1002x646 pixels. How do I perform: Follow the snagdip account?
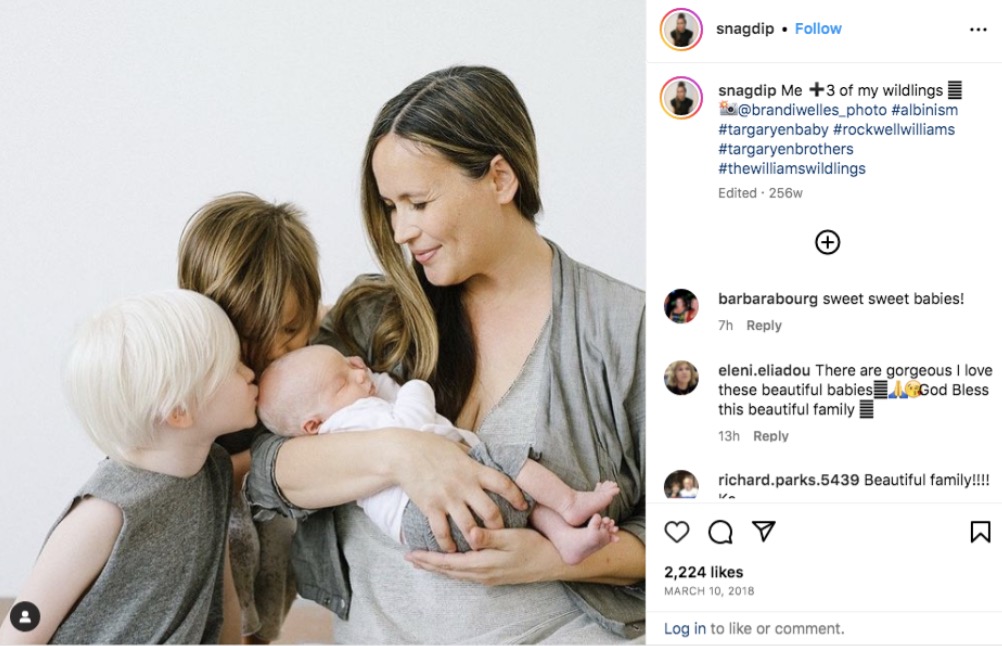click(x=818, y=29)
